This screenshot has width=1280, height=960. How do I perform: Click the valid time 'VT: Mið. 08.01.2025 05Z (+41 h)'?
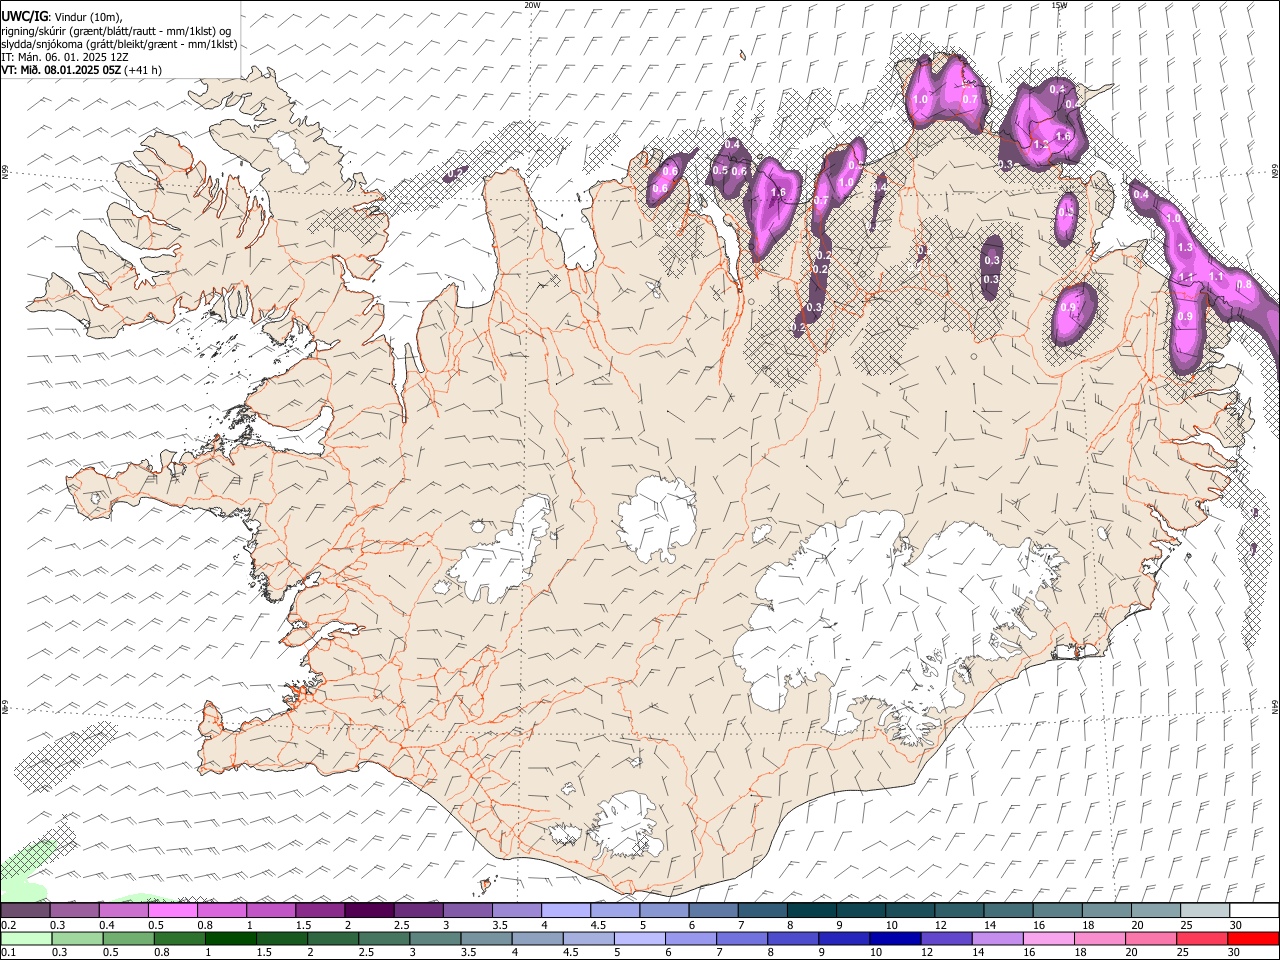coord(81,70)
